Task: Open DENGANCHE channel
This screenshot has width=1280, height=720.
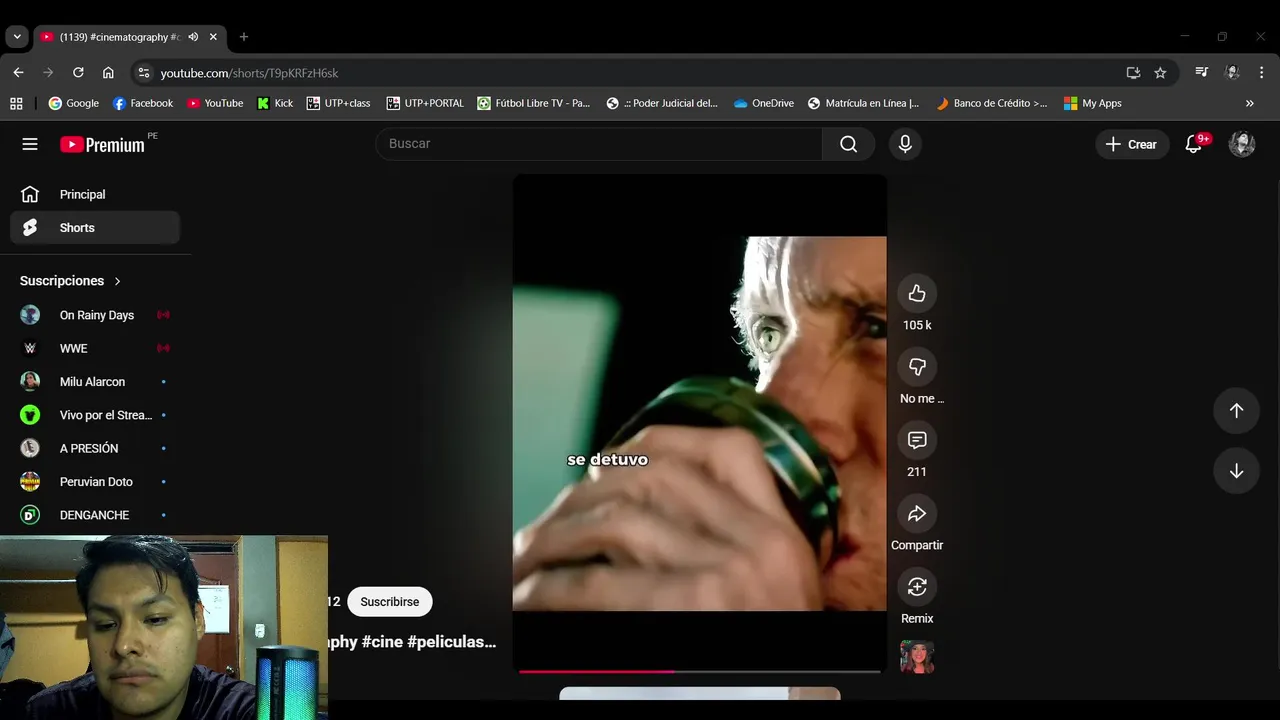Action: (x=95, y=515)
